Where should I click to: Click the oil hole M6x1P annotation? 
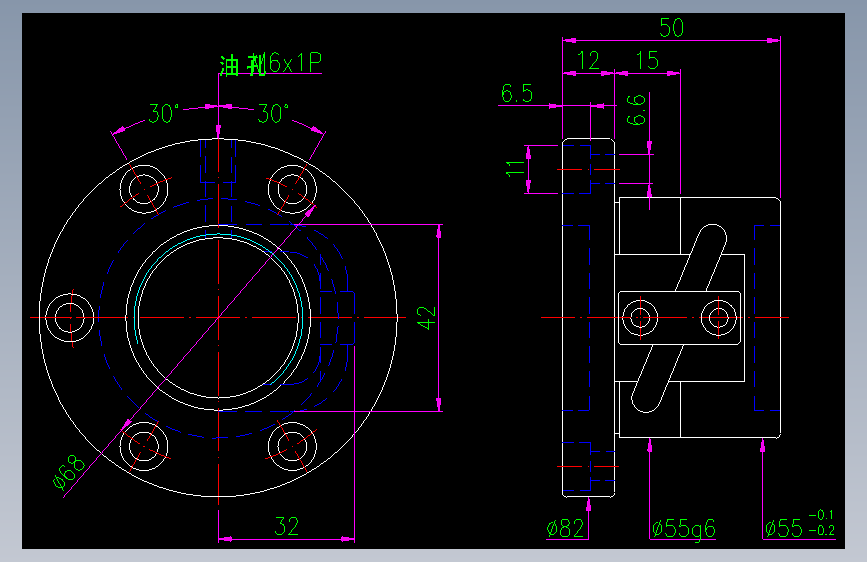point(270,64)
